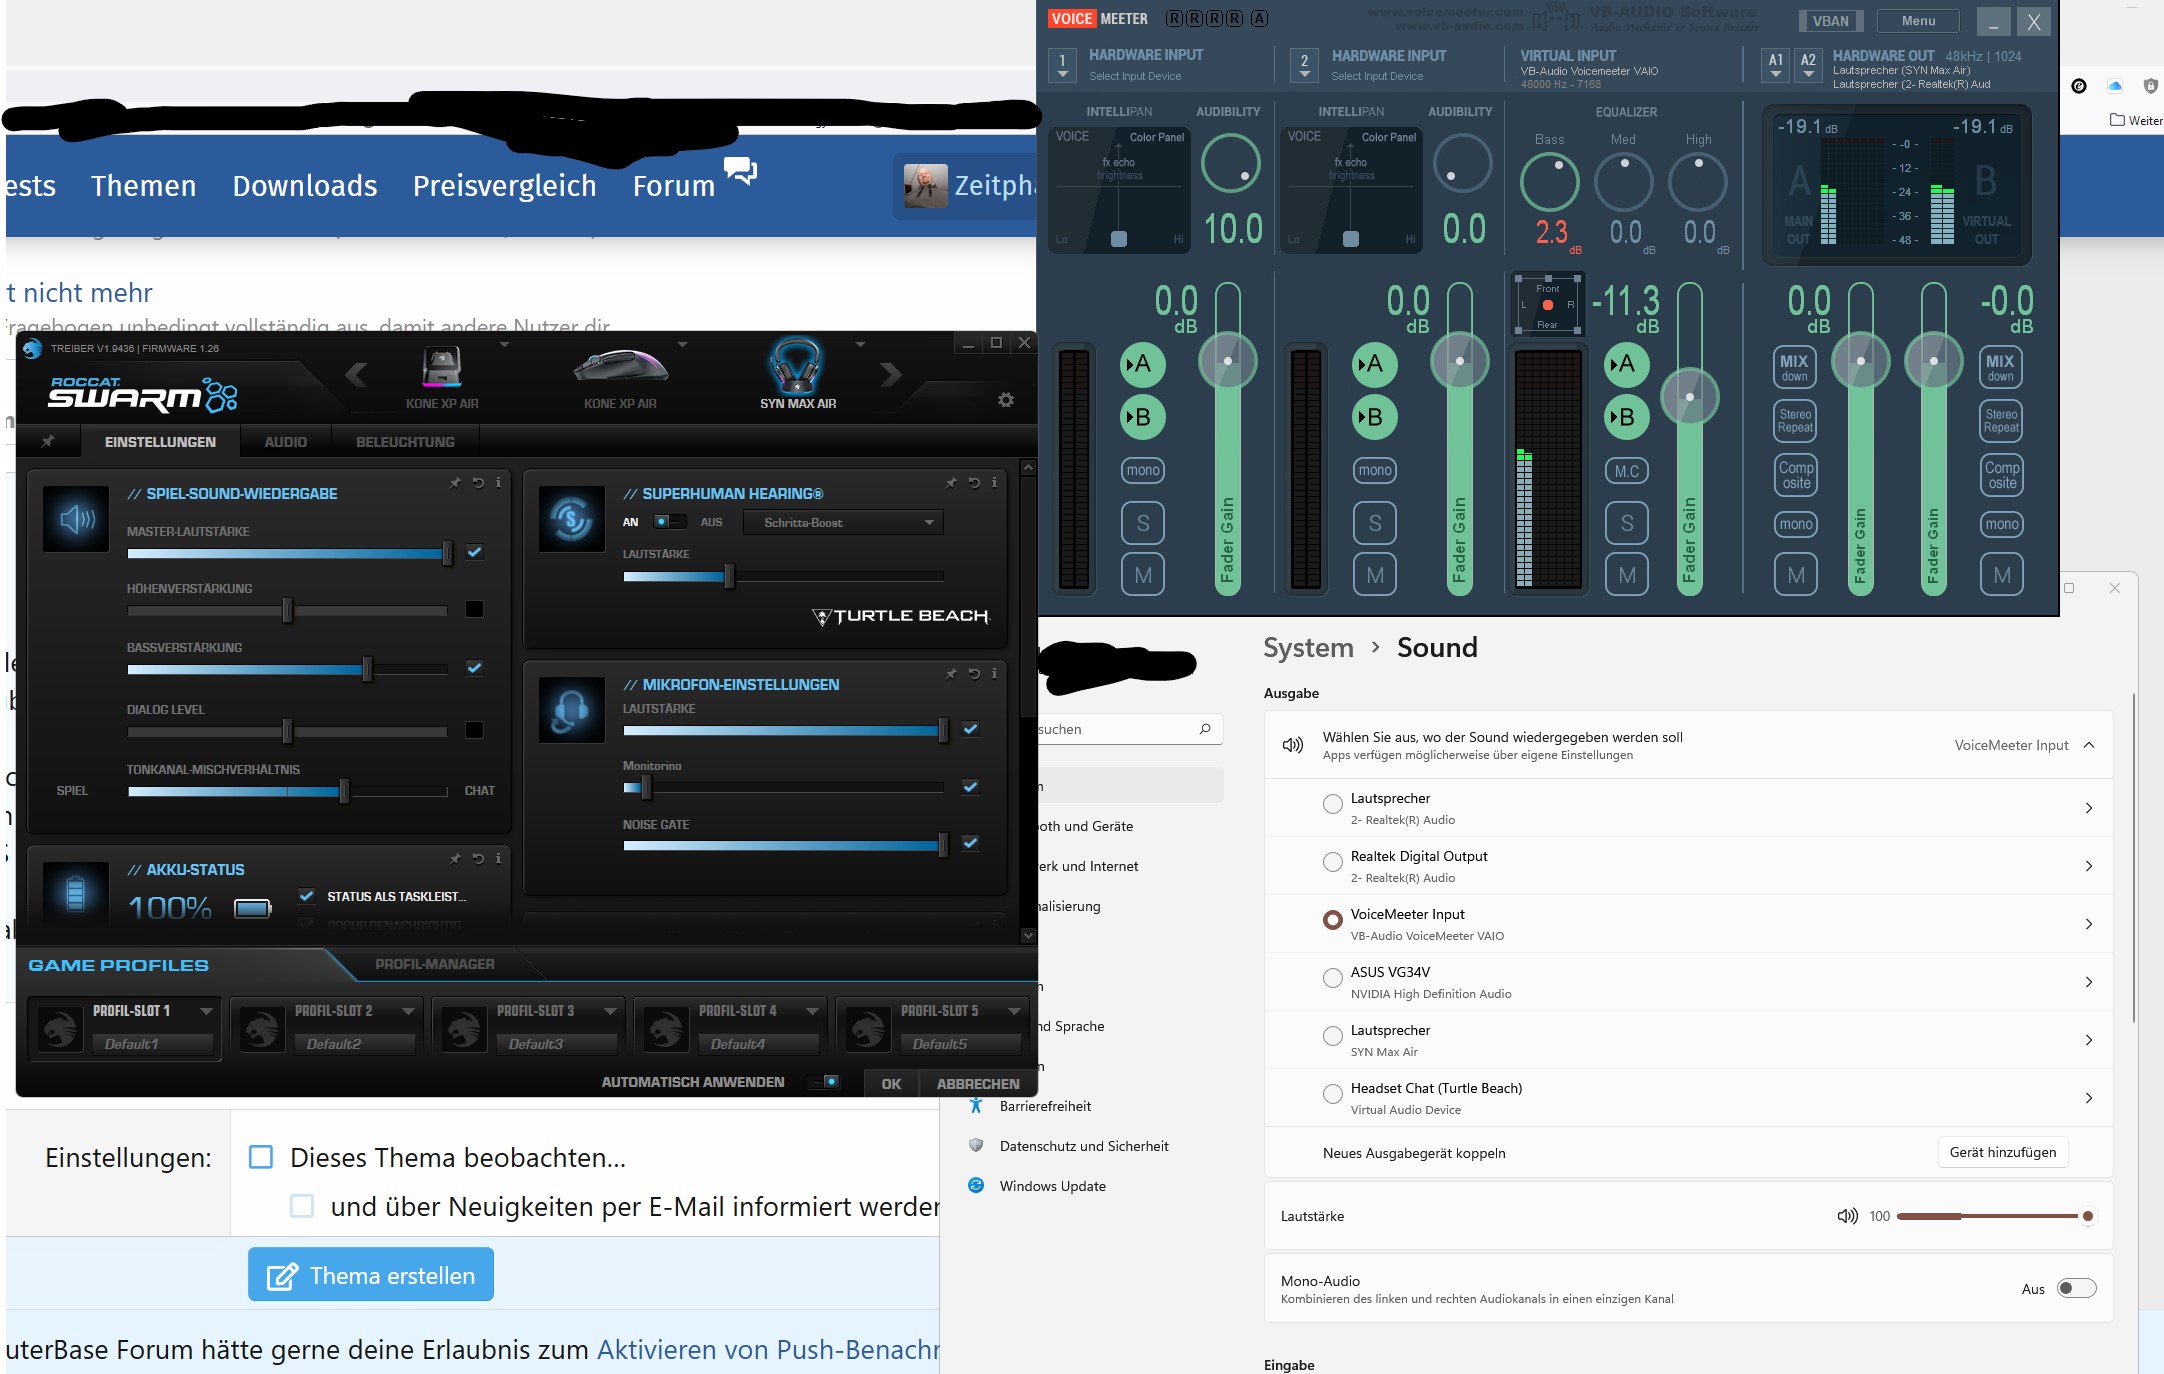2164x1374 pixels.
Task: Route Hardware Input 2 to bus B
Action: [x=1375, y=417]
